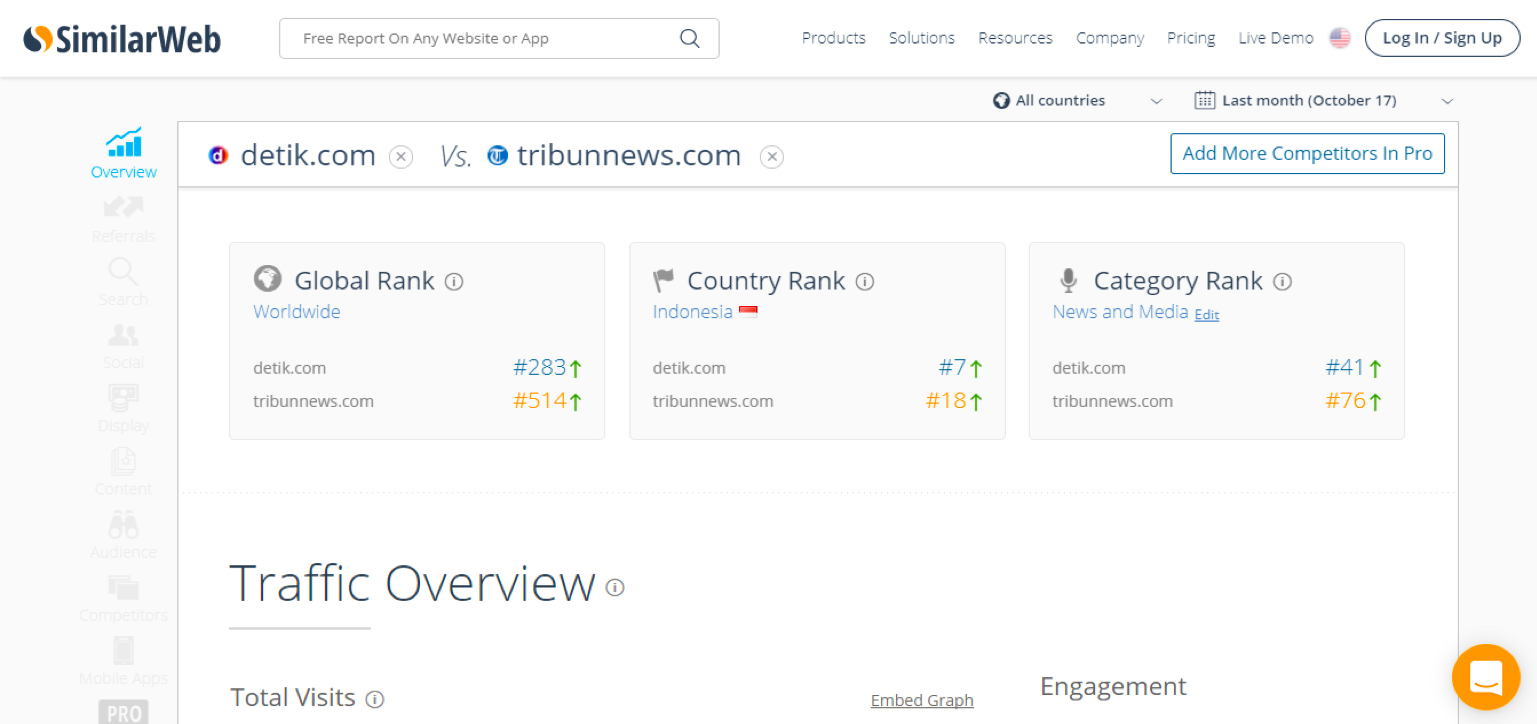Go to the Pricing page
Image resolution: width=1537 pixels, height=724 pixels.
point(1191,38)
